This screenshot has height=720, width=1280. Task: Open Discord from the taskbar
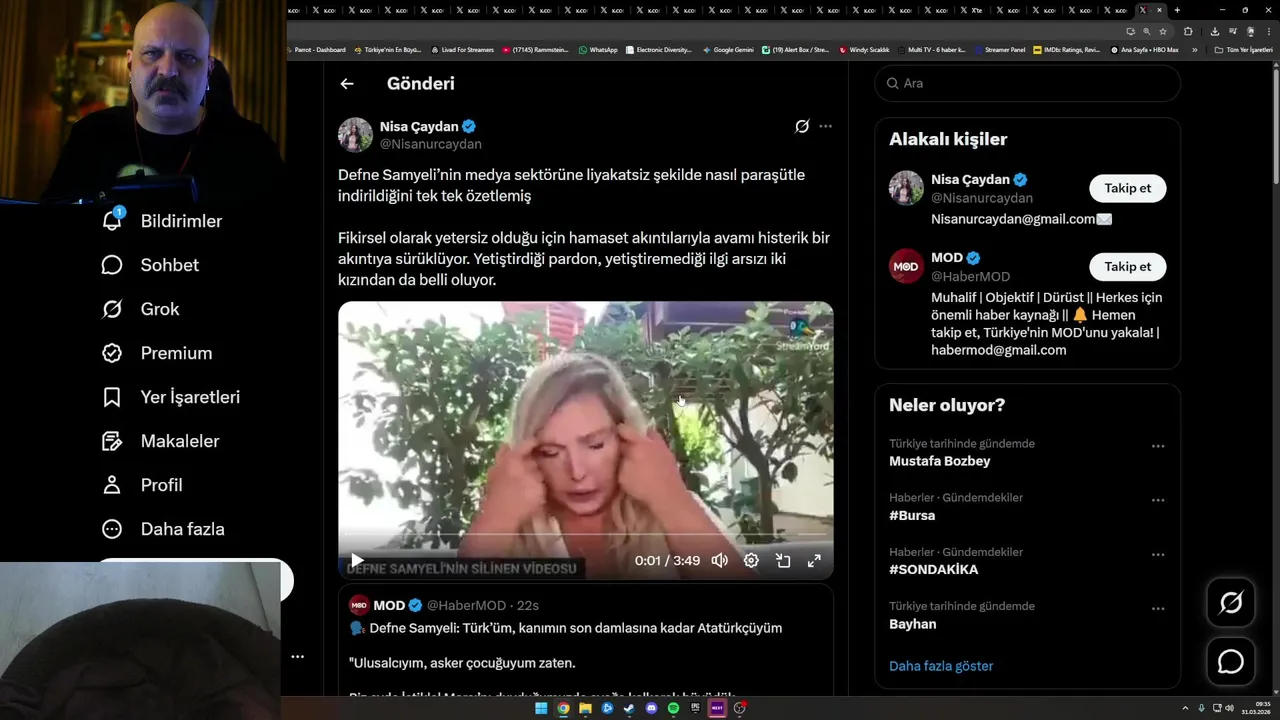(x=651, y=708)
